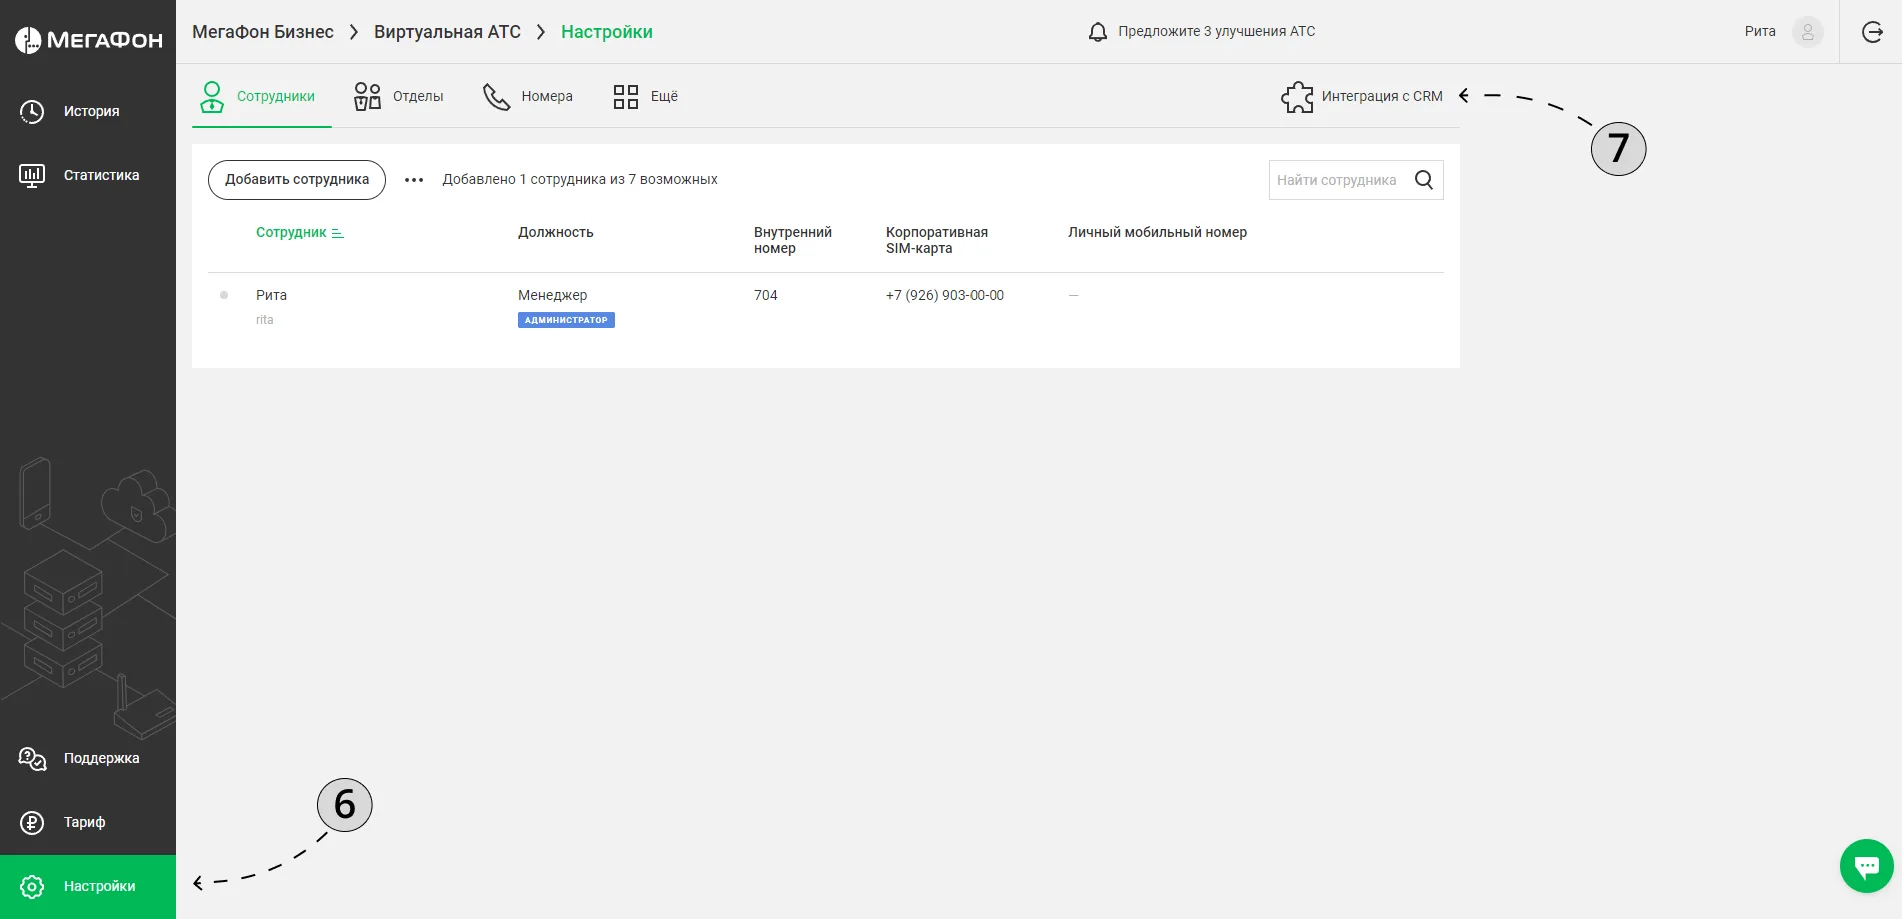Open the Рита employee row
The width and height of the screenshot is (1902, 919).
coord(826,307)
